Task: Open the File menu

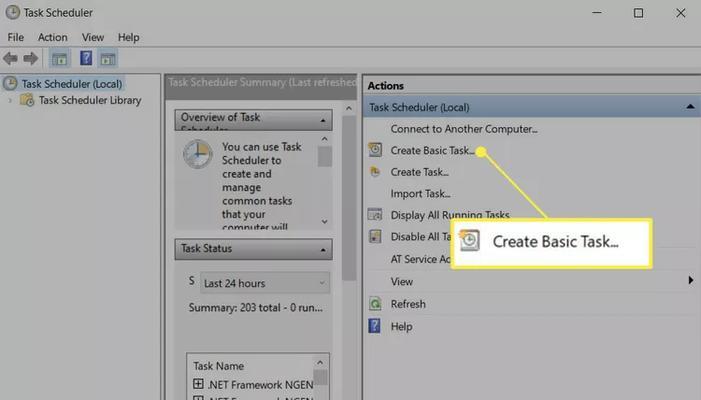Action: pos(16,37)
